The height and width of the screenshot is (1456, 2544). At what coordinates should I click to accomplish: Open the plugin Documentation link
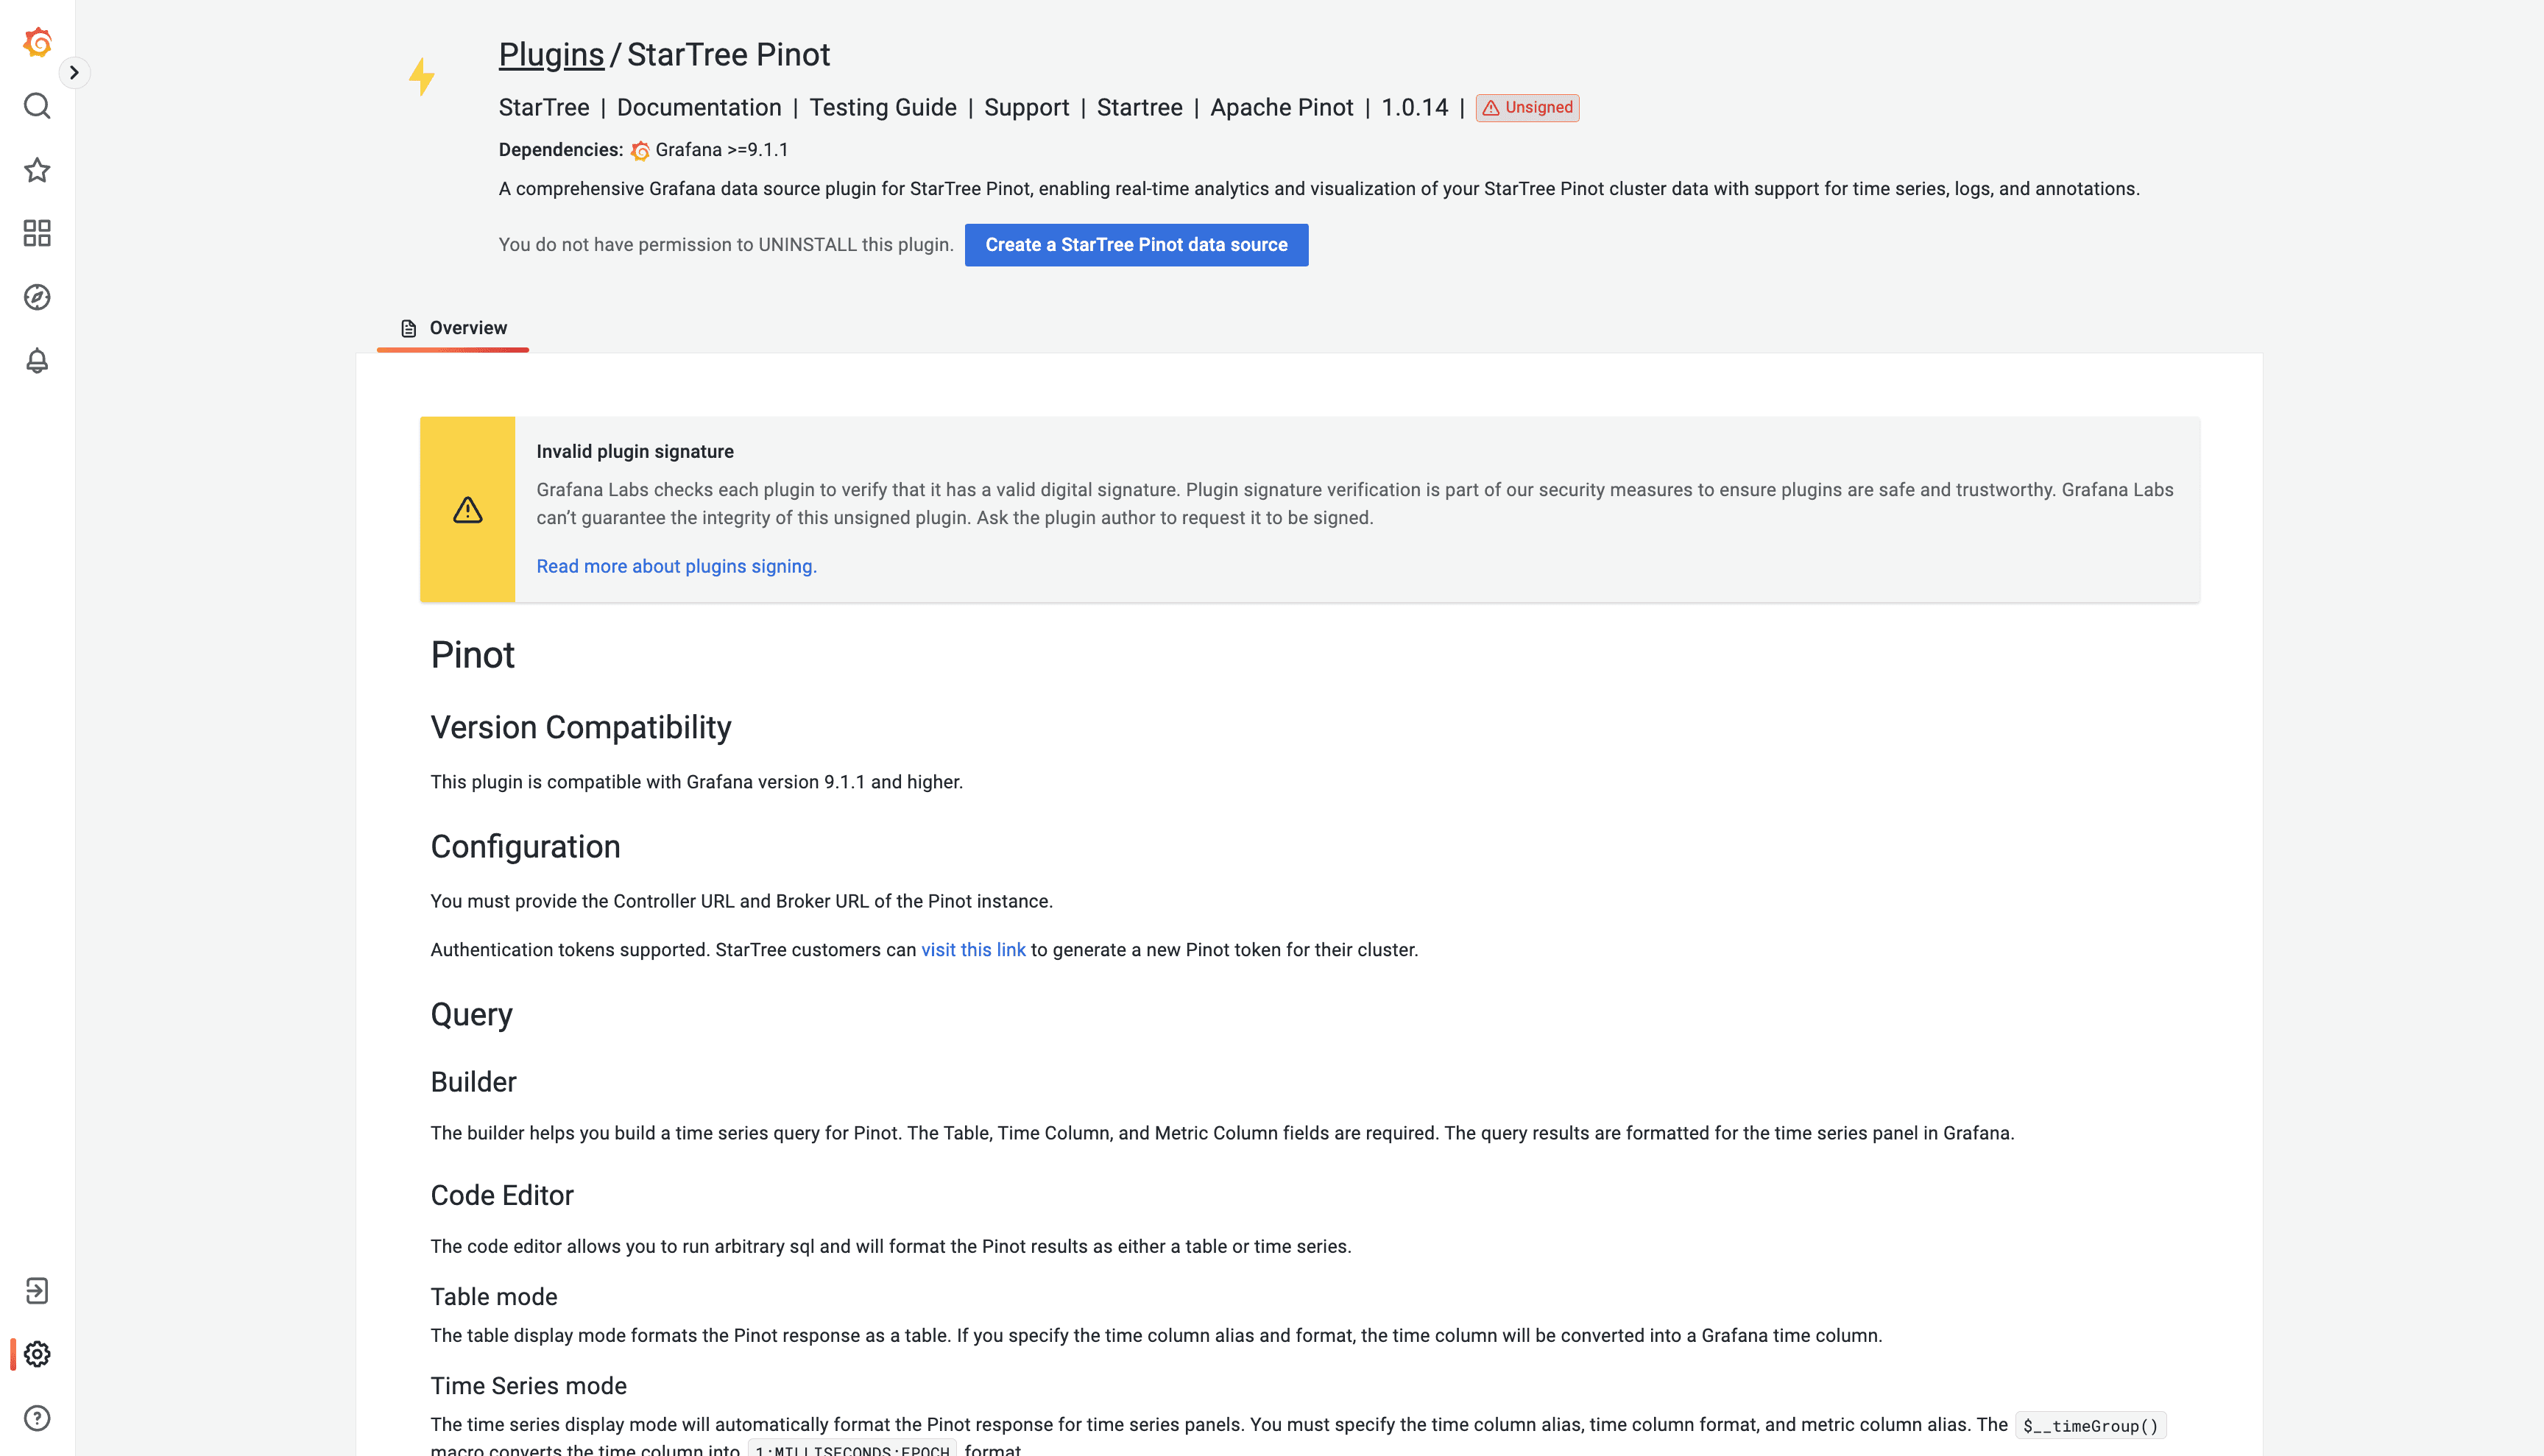point(699,107)
